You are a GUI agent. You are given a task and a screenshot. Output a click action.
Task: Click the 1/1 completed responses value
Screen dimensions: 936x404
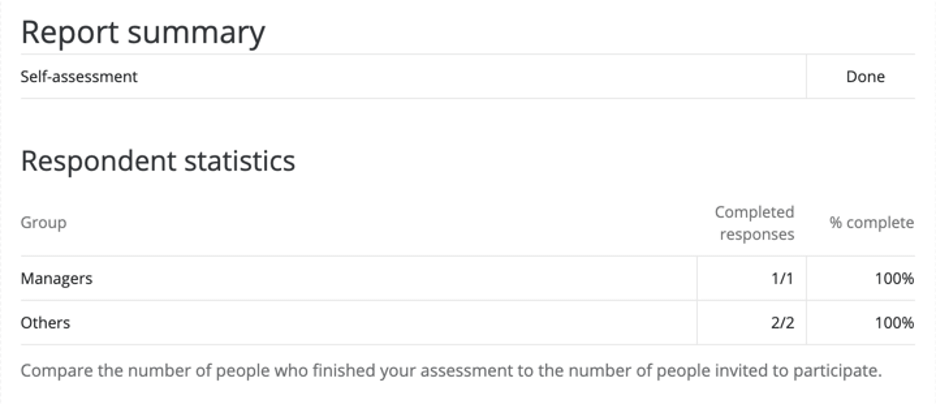783,279
